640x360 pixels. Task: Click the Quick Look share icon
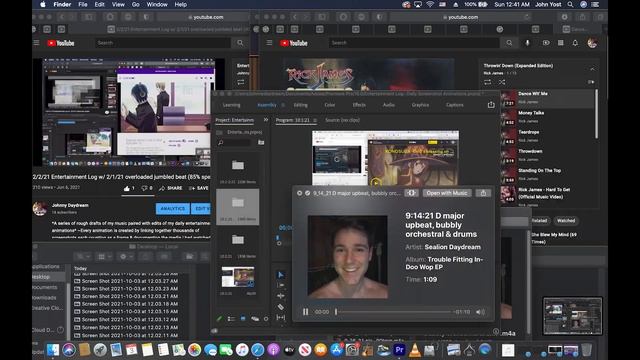(483, 193)
